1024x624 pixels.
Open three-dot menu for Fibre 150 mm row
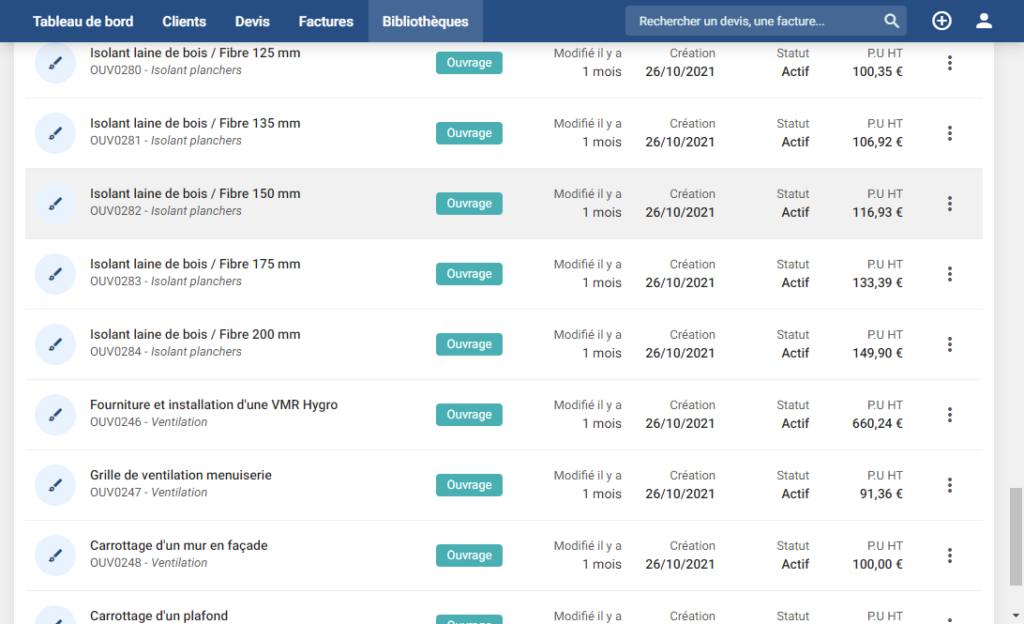pyautogui.click(x=949, y=204)
